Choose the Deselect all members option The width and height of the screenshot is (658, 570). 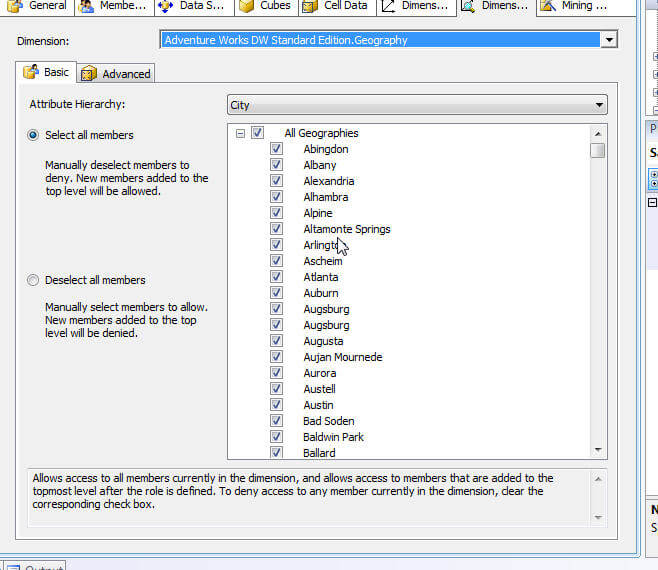(34, 280)
